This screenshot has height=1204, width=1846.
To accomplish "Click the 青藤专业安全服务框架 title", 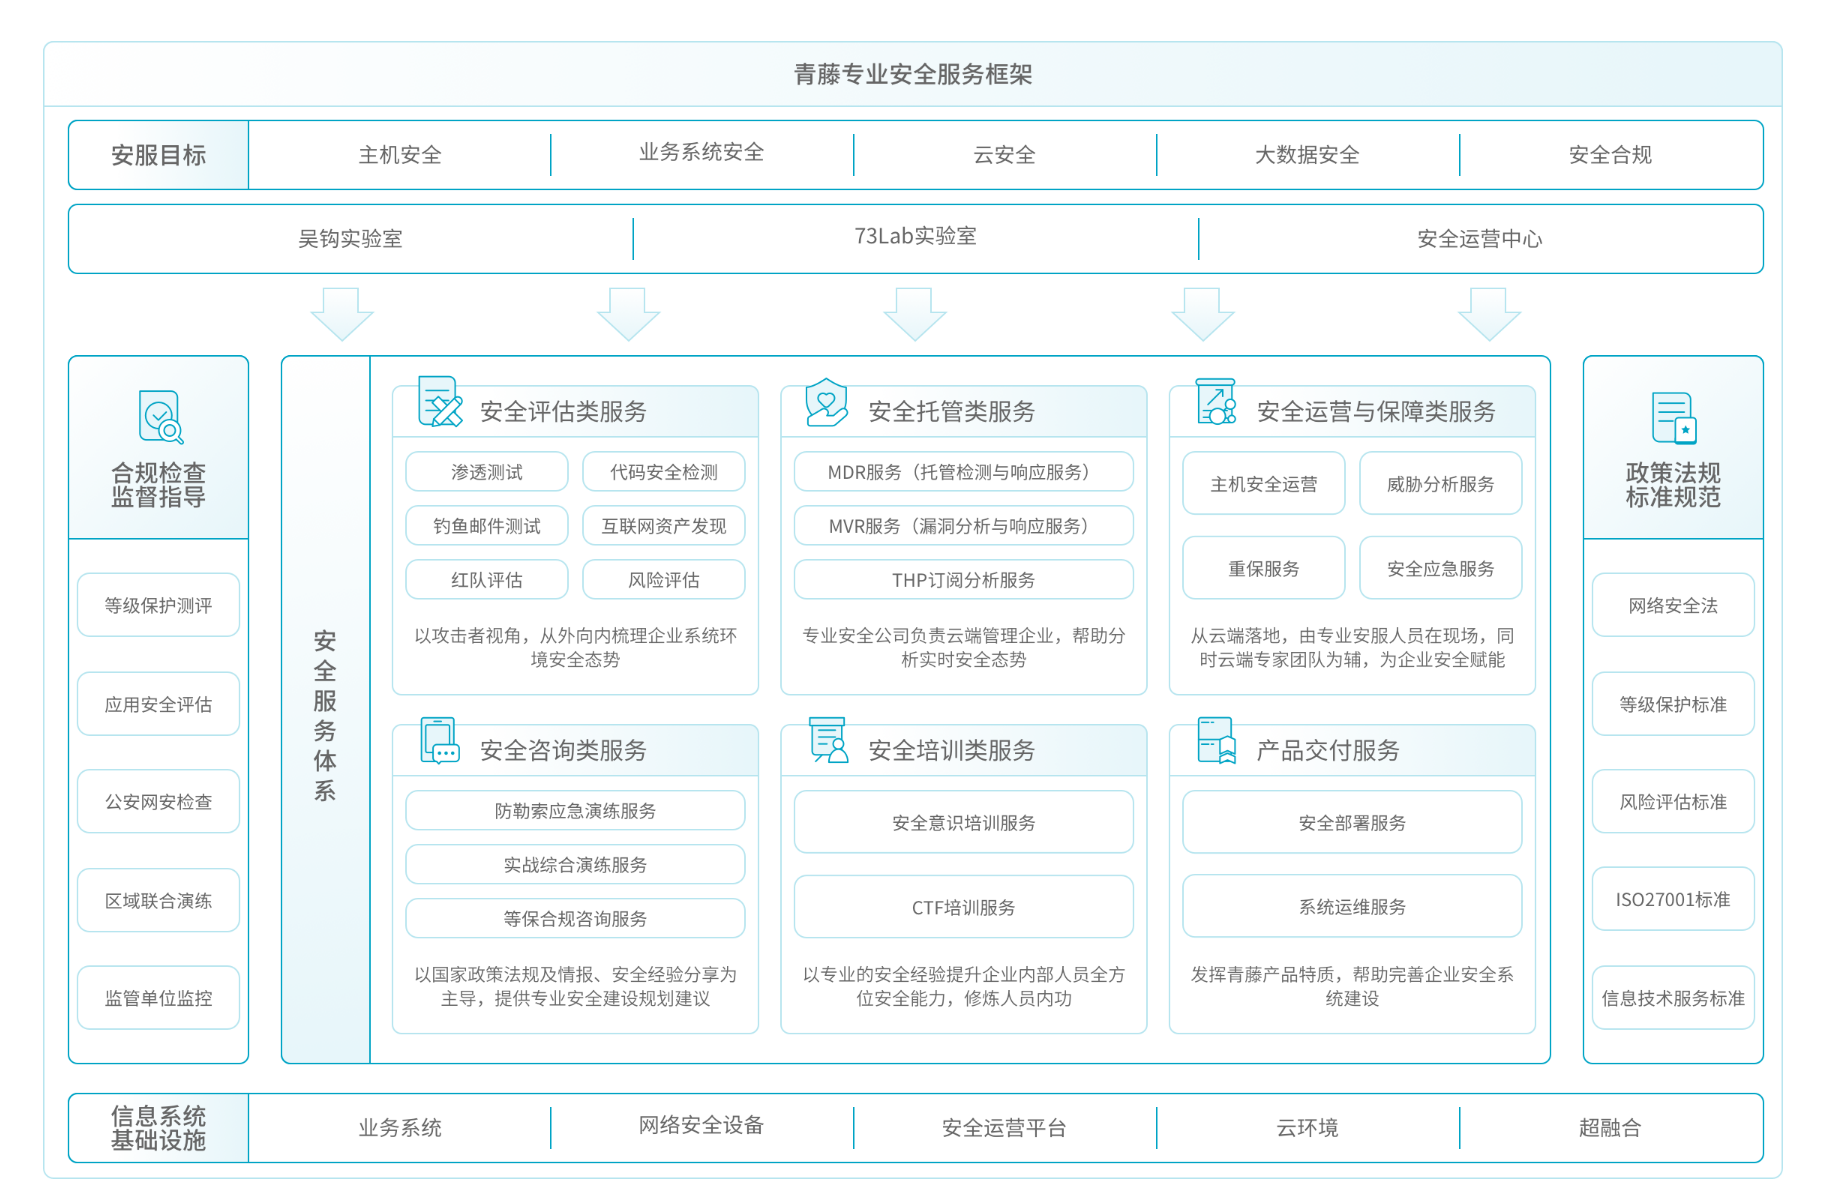I will click(913, 74).
